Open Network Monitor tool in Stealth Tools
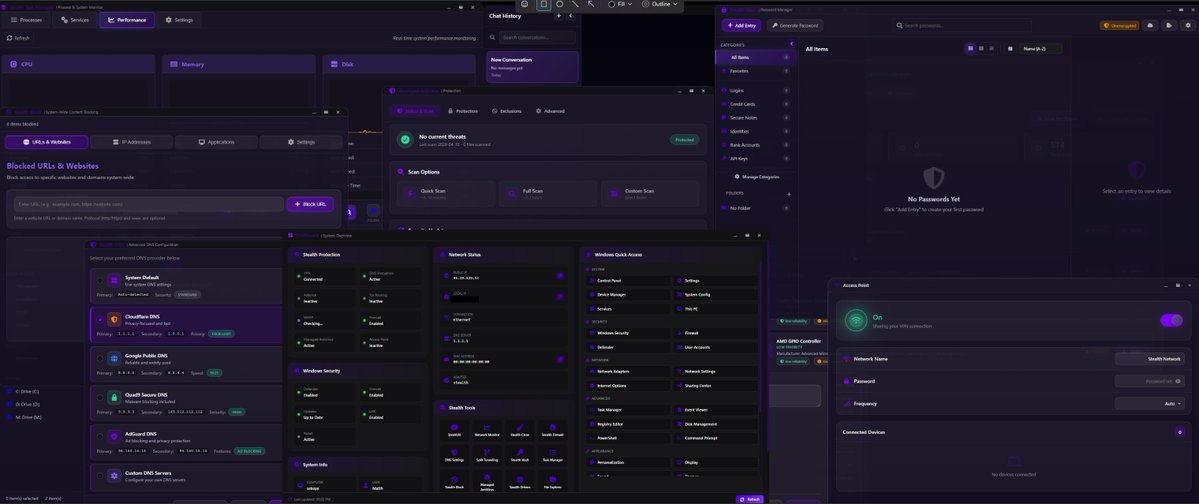 click(x=485, y=430)
